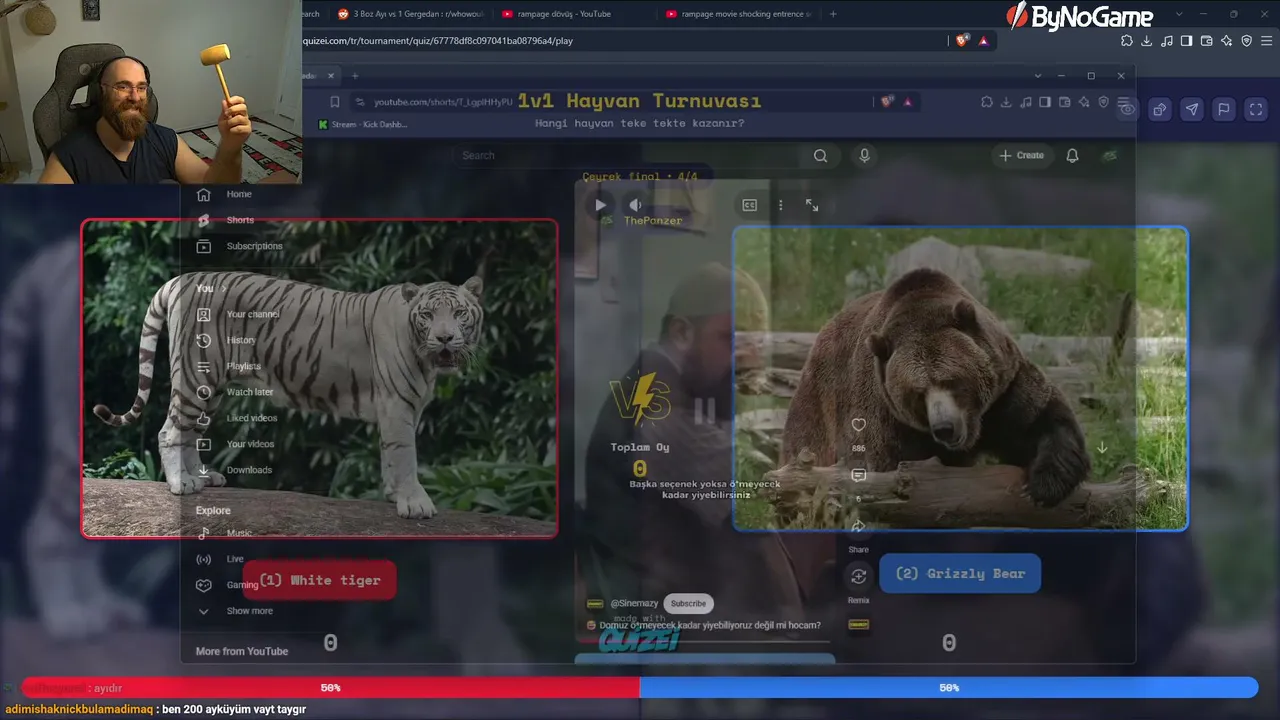
Task: Remix the YouTube short
Action: (858, 576)
